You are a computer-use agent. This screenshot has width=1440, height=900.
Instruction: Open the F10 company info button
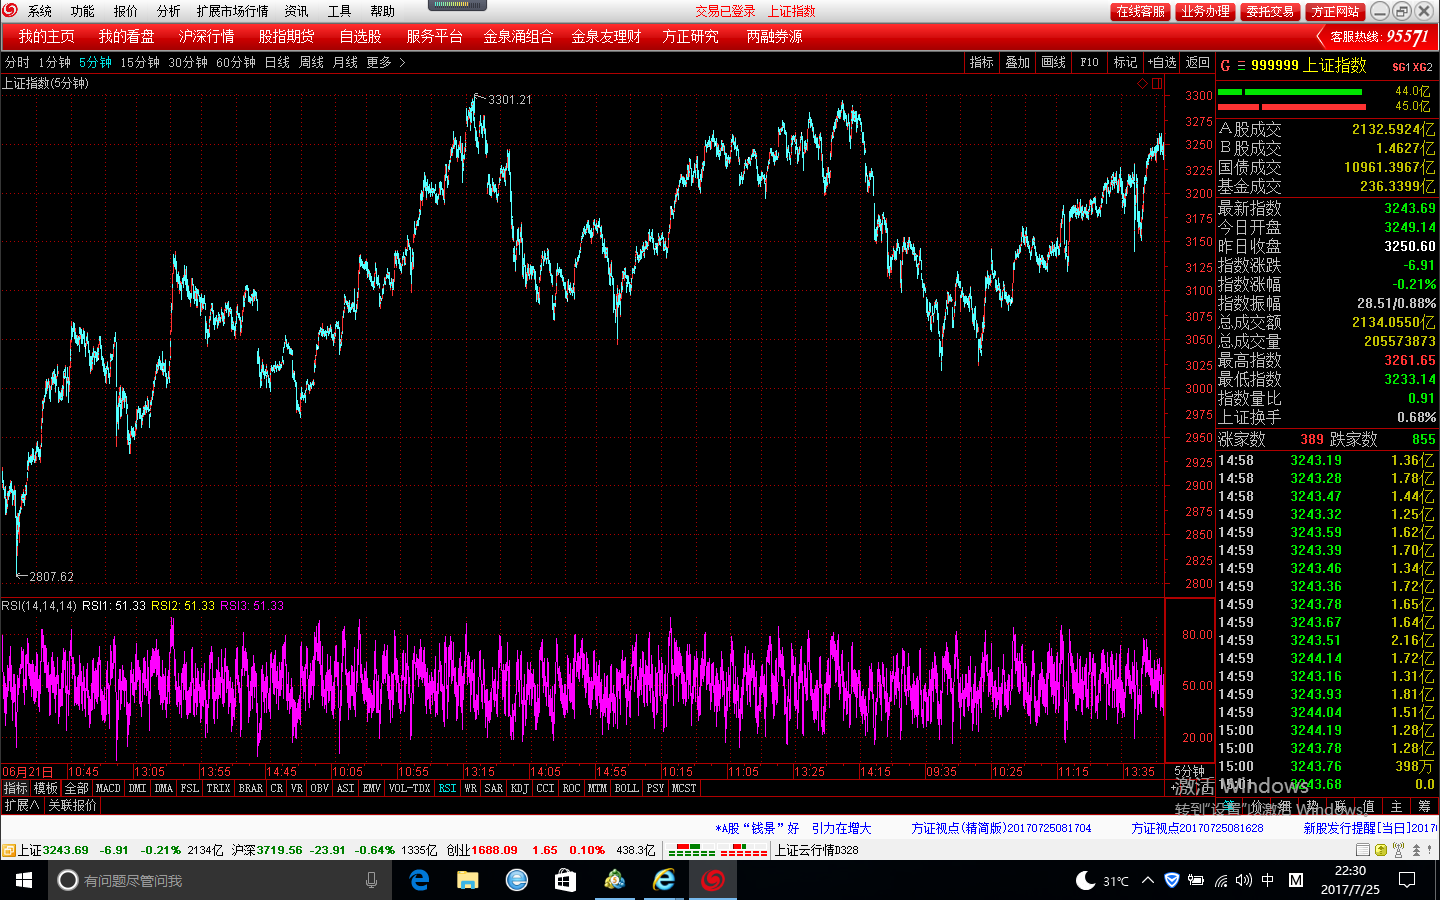tap(1089, 62)
